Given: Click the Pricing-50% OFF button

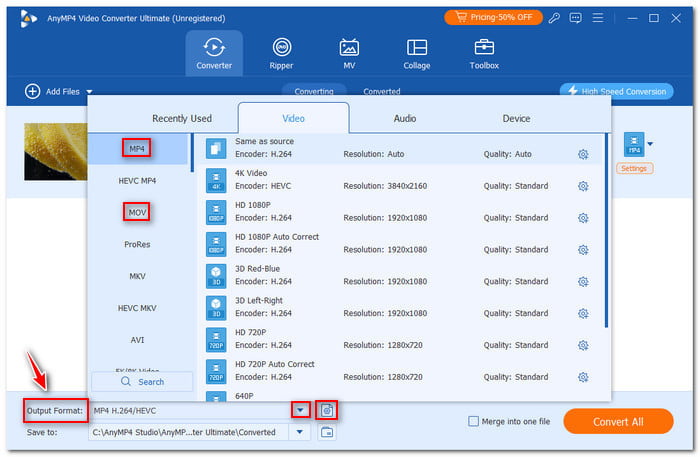Looking at the screenshot, I should [493, 17].
